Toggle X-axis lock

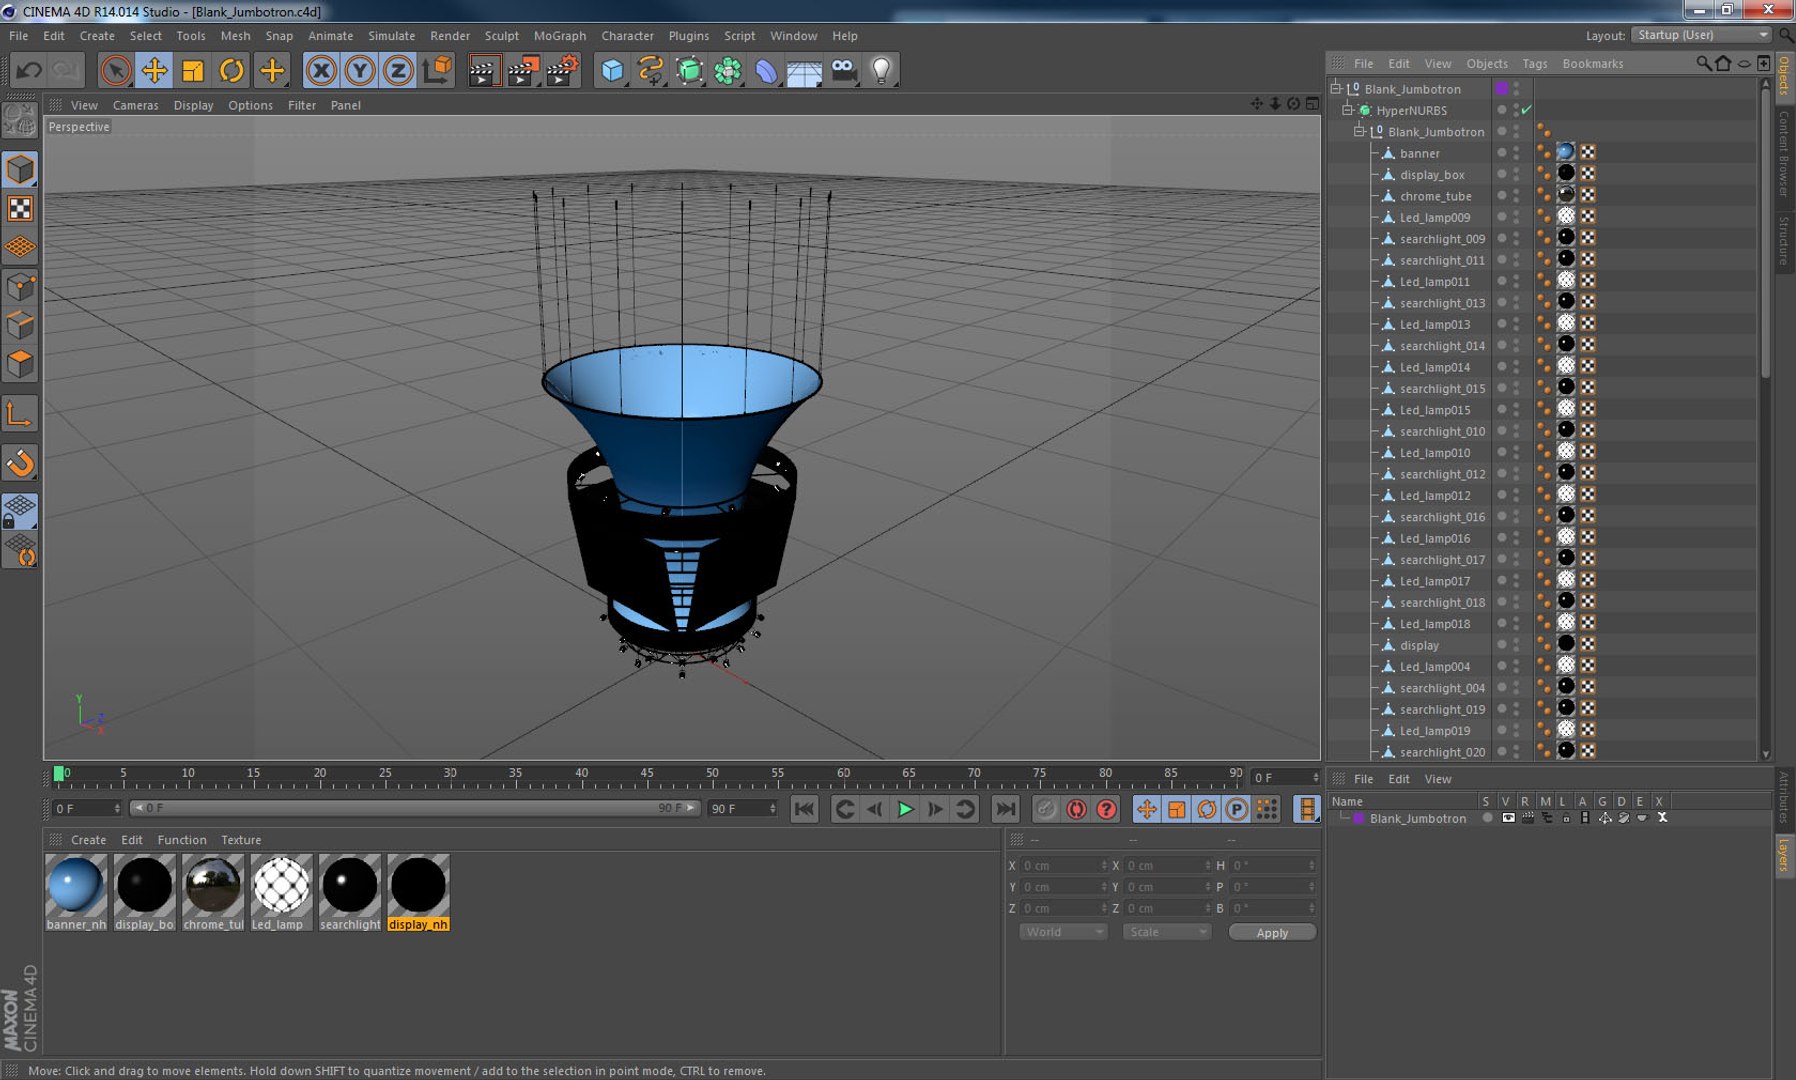click(x=321, y=70)
